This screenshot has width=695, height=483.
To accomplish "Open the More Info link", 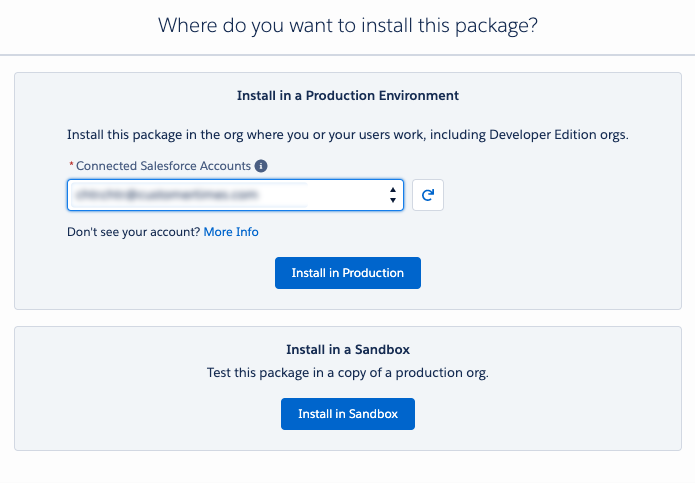I will pos(231,232).
